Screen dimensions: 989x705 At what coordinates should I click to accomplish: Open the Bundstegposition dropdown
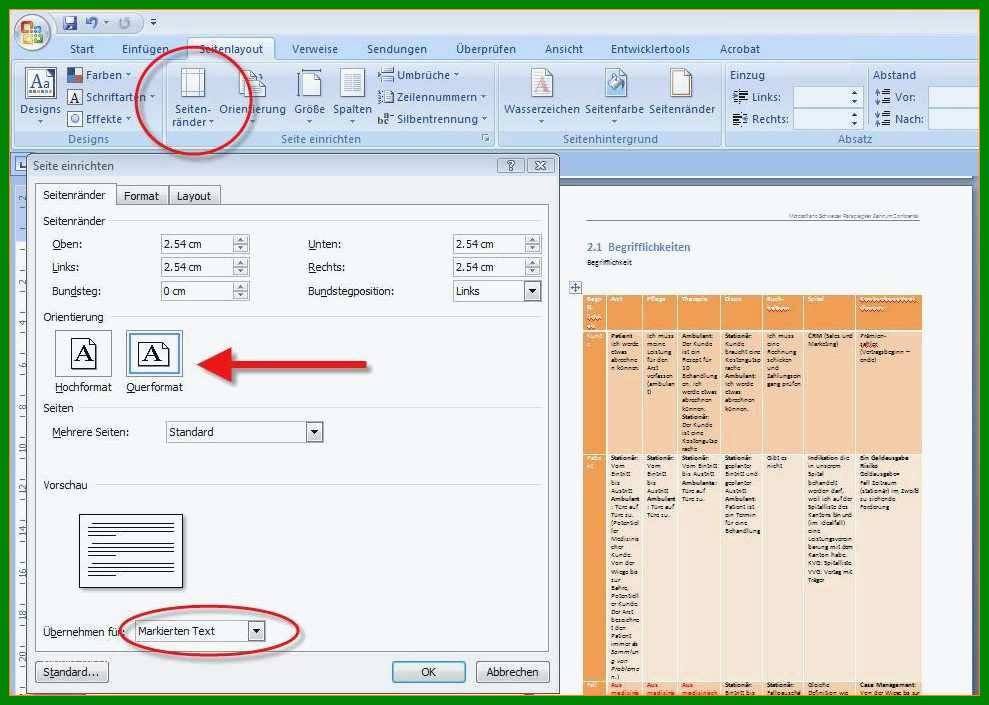[x=532, y=291]
